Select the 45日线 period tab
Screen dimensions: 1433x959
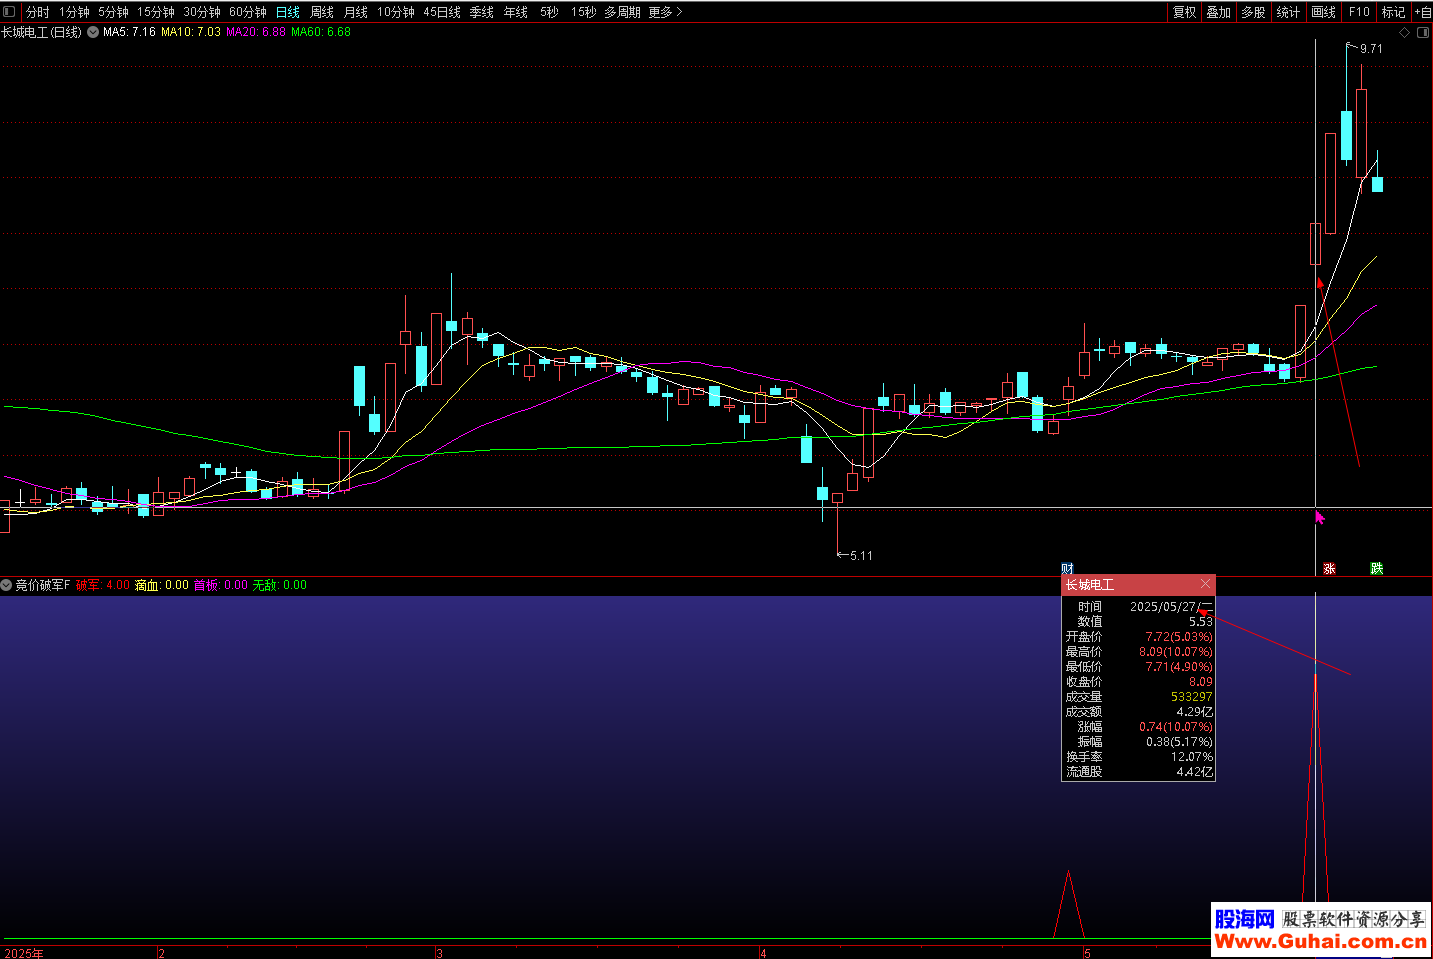[442, 12]
